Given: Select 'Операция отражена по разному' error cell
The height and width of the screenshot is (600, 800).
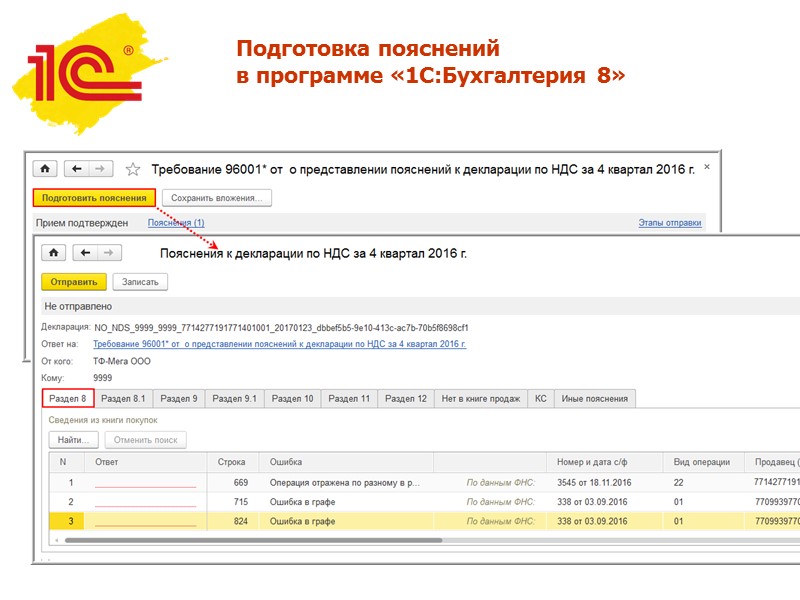Looking at the screenshot, I should (345, 483).
